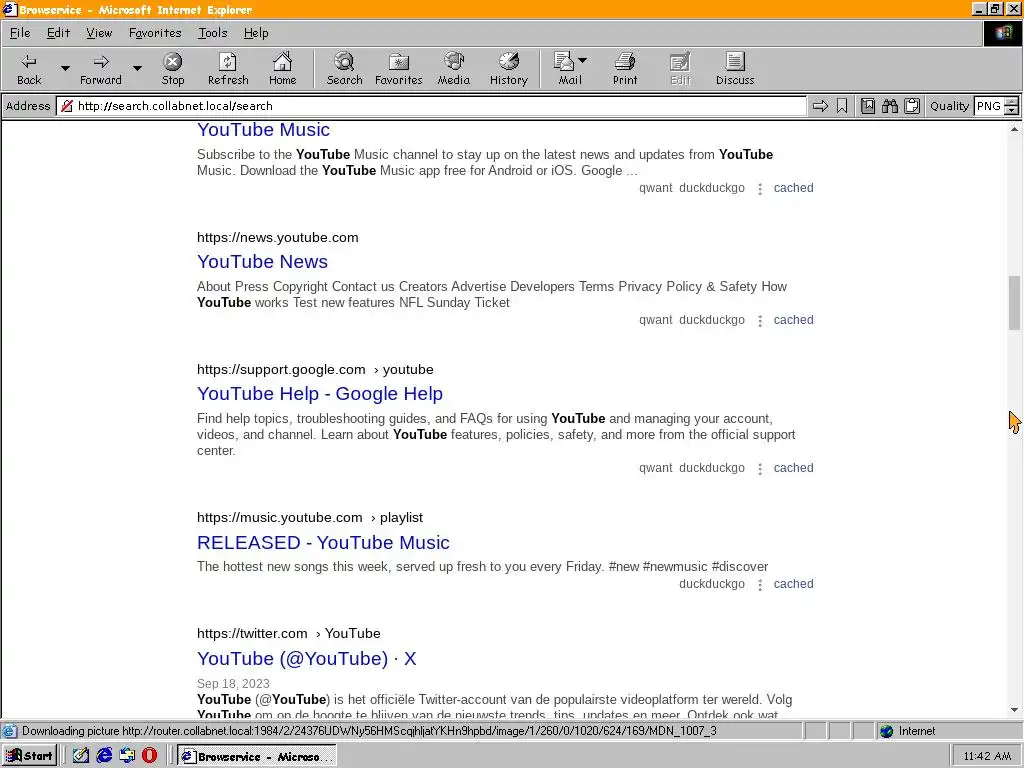The width and height of the screenshot is (1024, 768).
Task: Expand options for YouTube News result
Action: pos(760,321)
